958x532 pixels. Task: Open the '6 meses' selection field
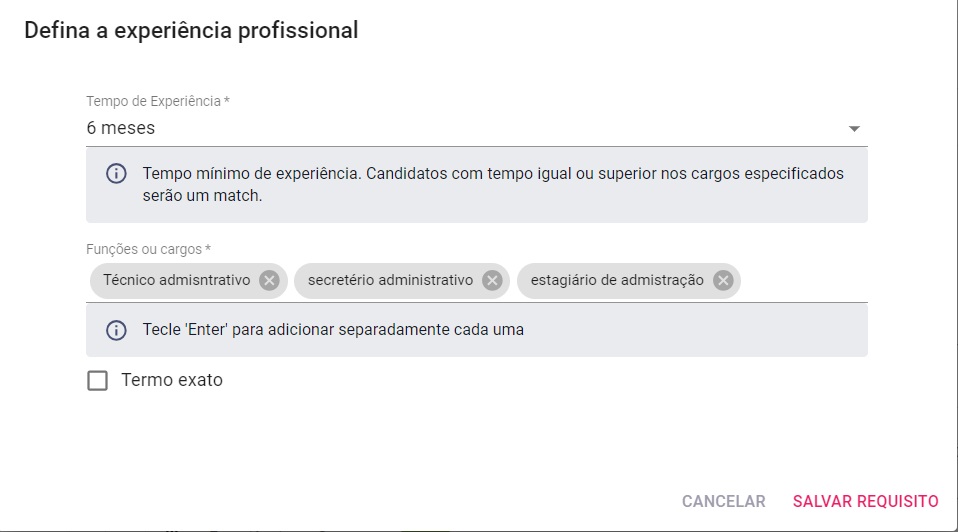[477, 128]
